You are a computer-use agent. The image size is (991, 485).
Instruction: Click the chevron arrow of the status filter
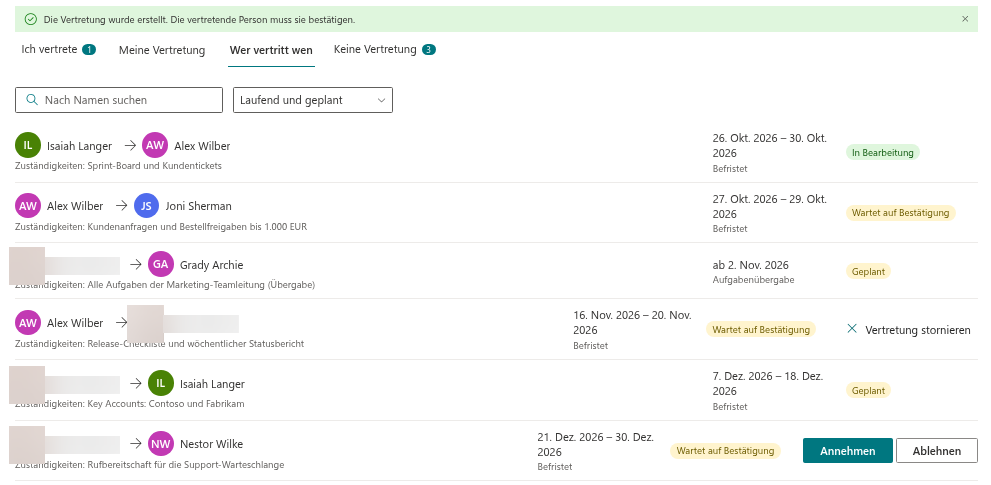point(381,100)
